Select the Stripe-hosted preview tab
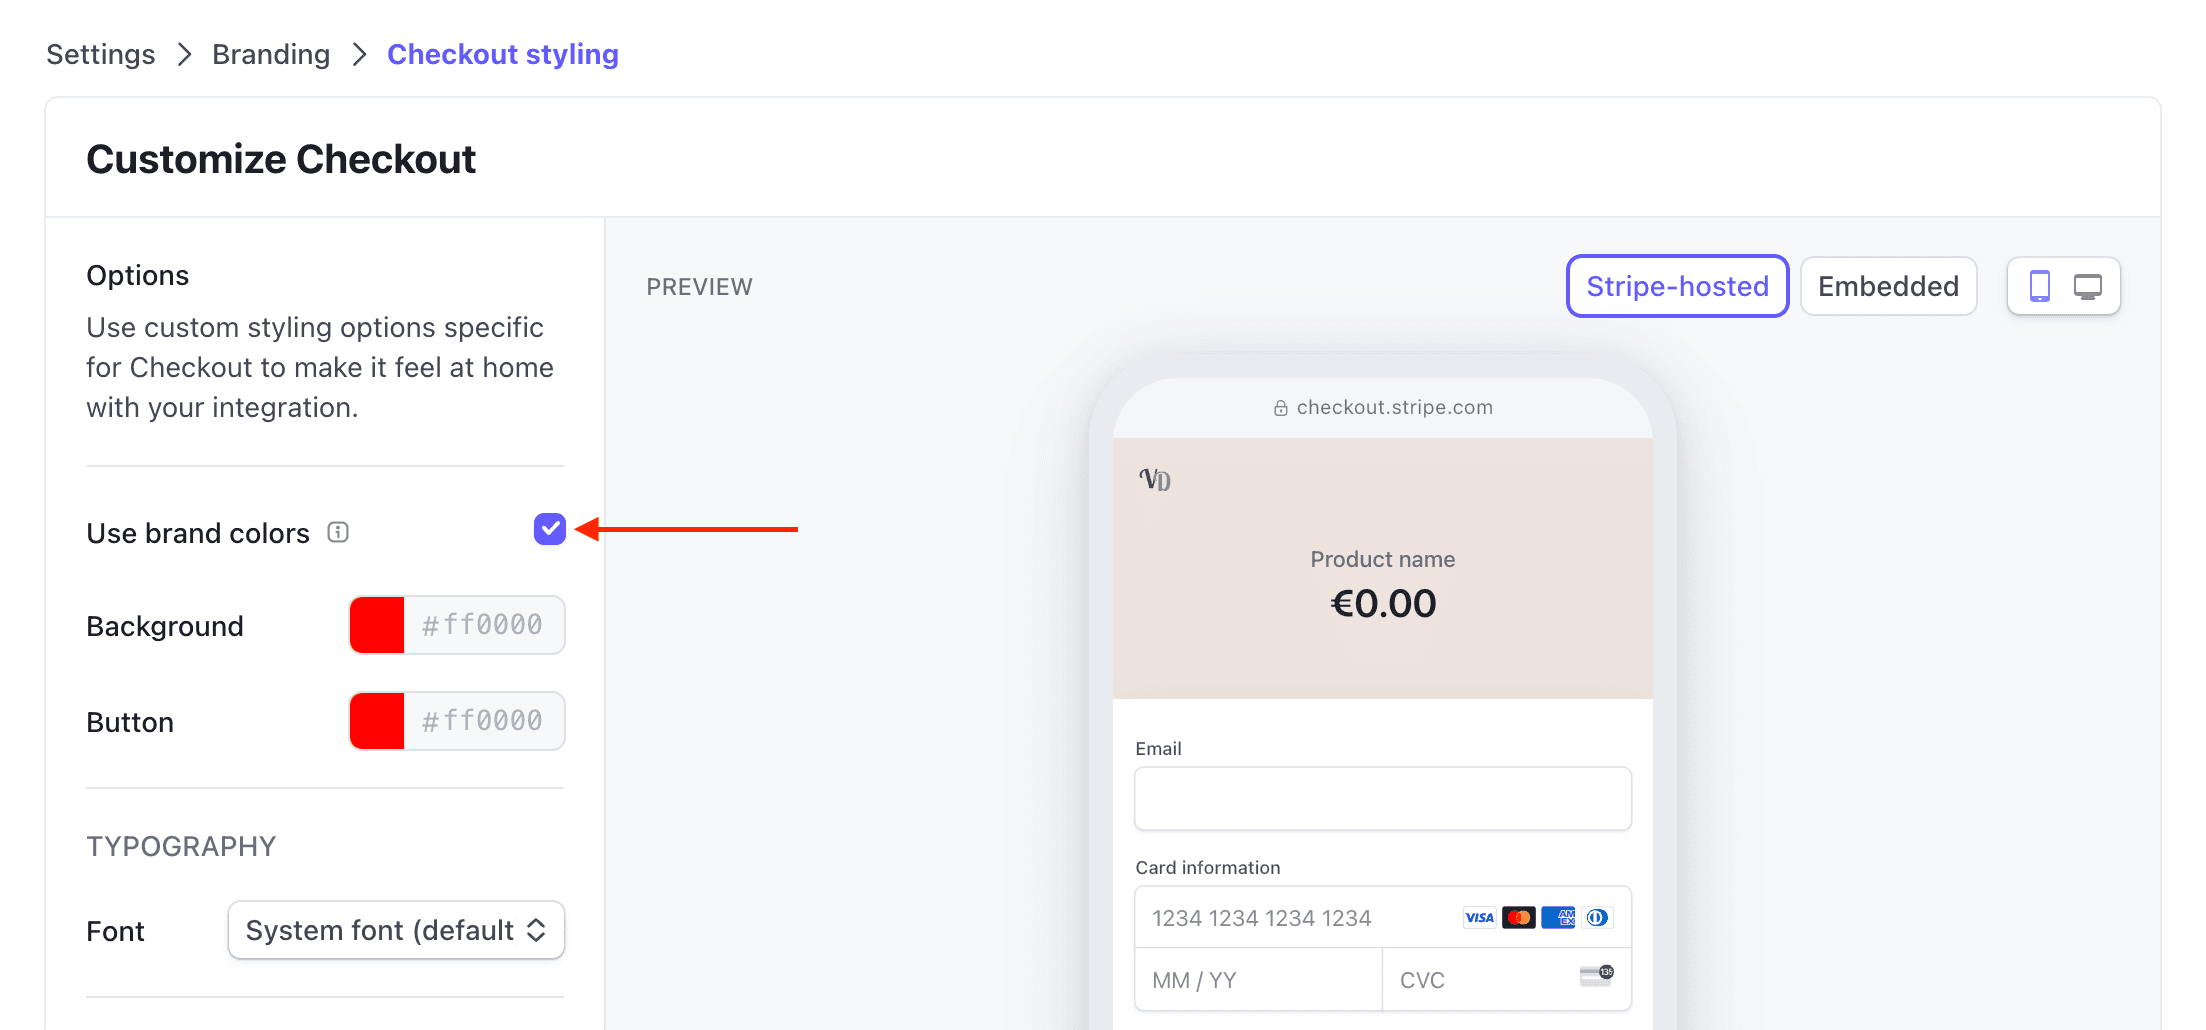Image resolution: width=2206 pixels, height=1030 pixels. (1677, 287)
